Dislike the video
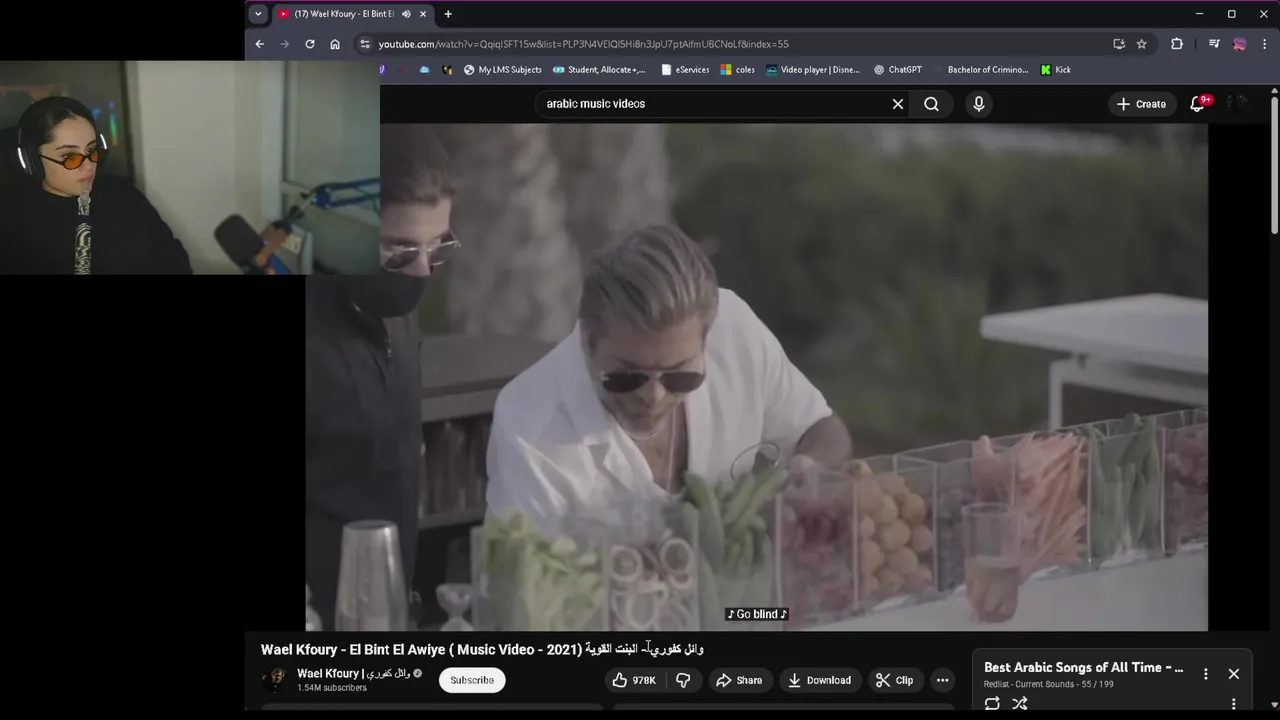Screen dimensions: 1280x720 pos(683,680)
